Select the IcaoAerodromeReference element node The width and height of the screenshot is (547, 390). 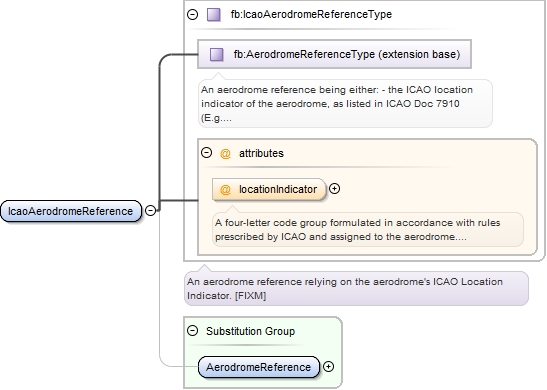tap(71, 211)
